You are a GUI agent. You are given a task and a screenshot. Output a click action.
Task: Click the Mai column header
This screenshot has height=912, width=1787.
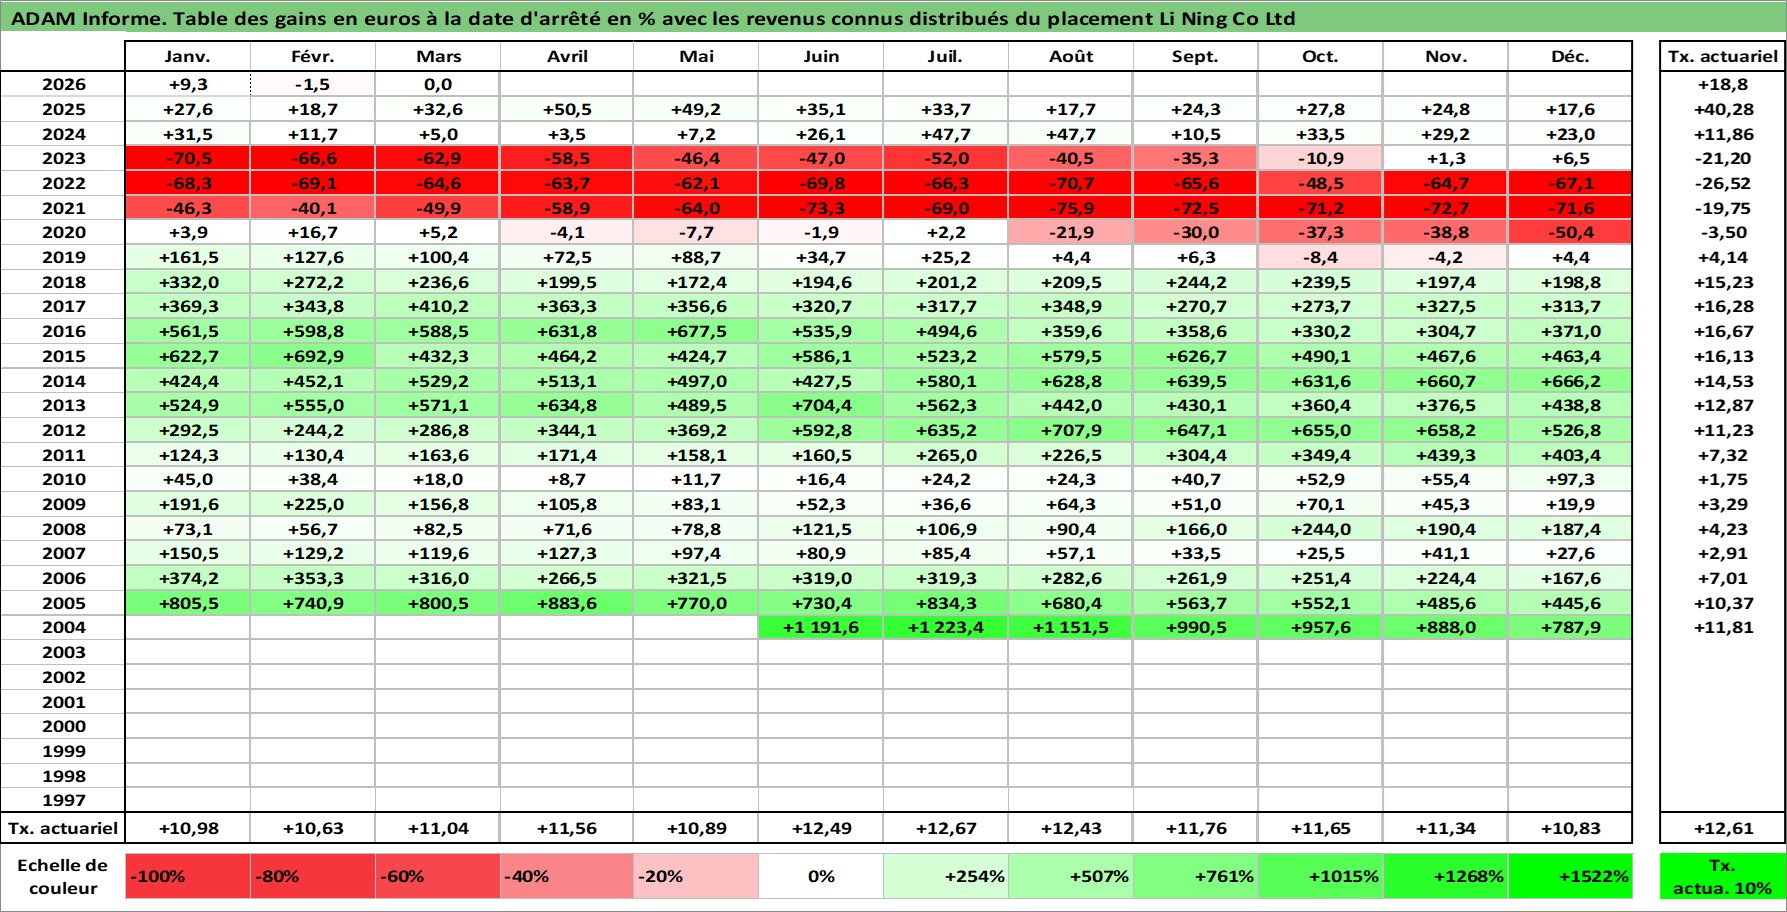click(x=696, y=56)
